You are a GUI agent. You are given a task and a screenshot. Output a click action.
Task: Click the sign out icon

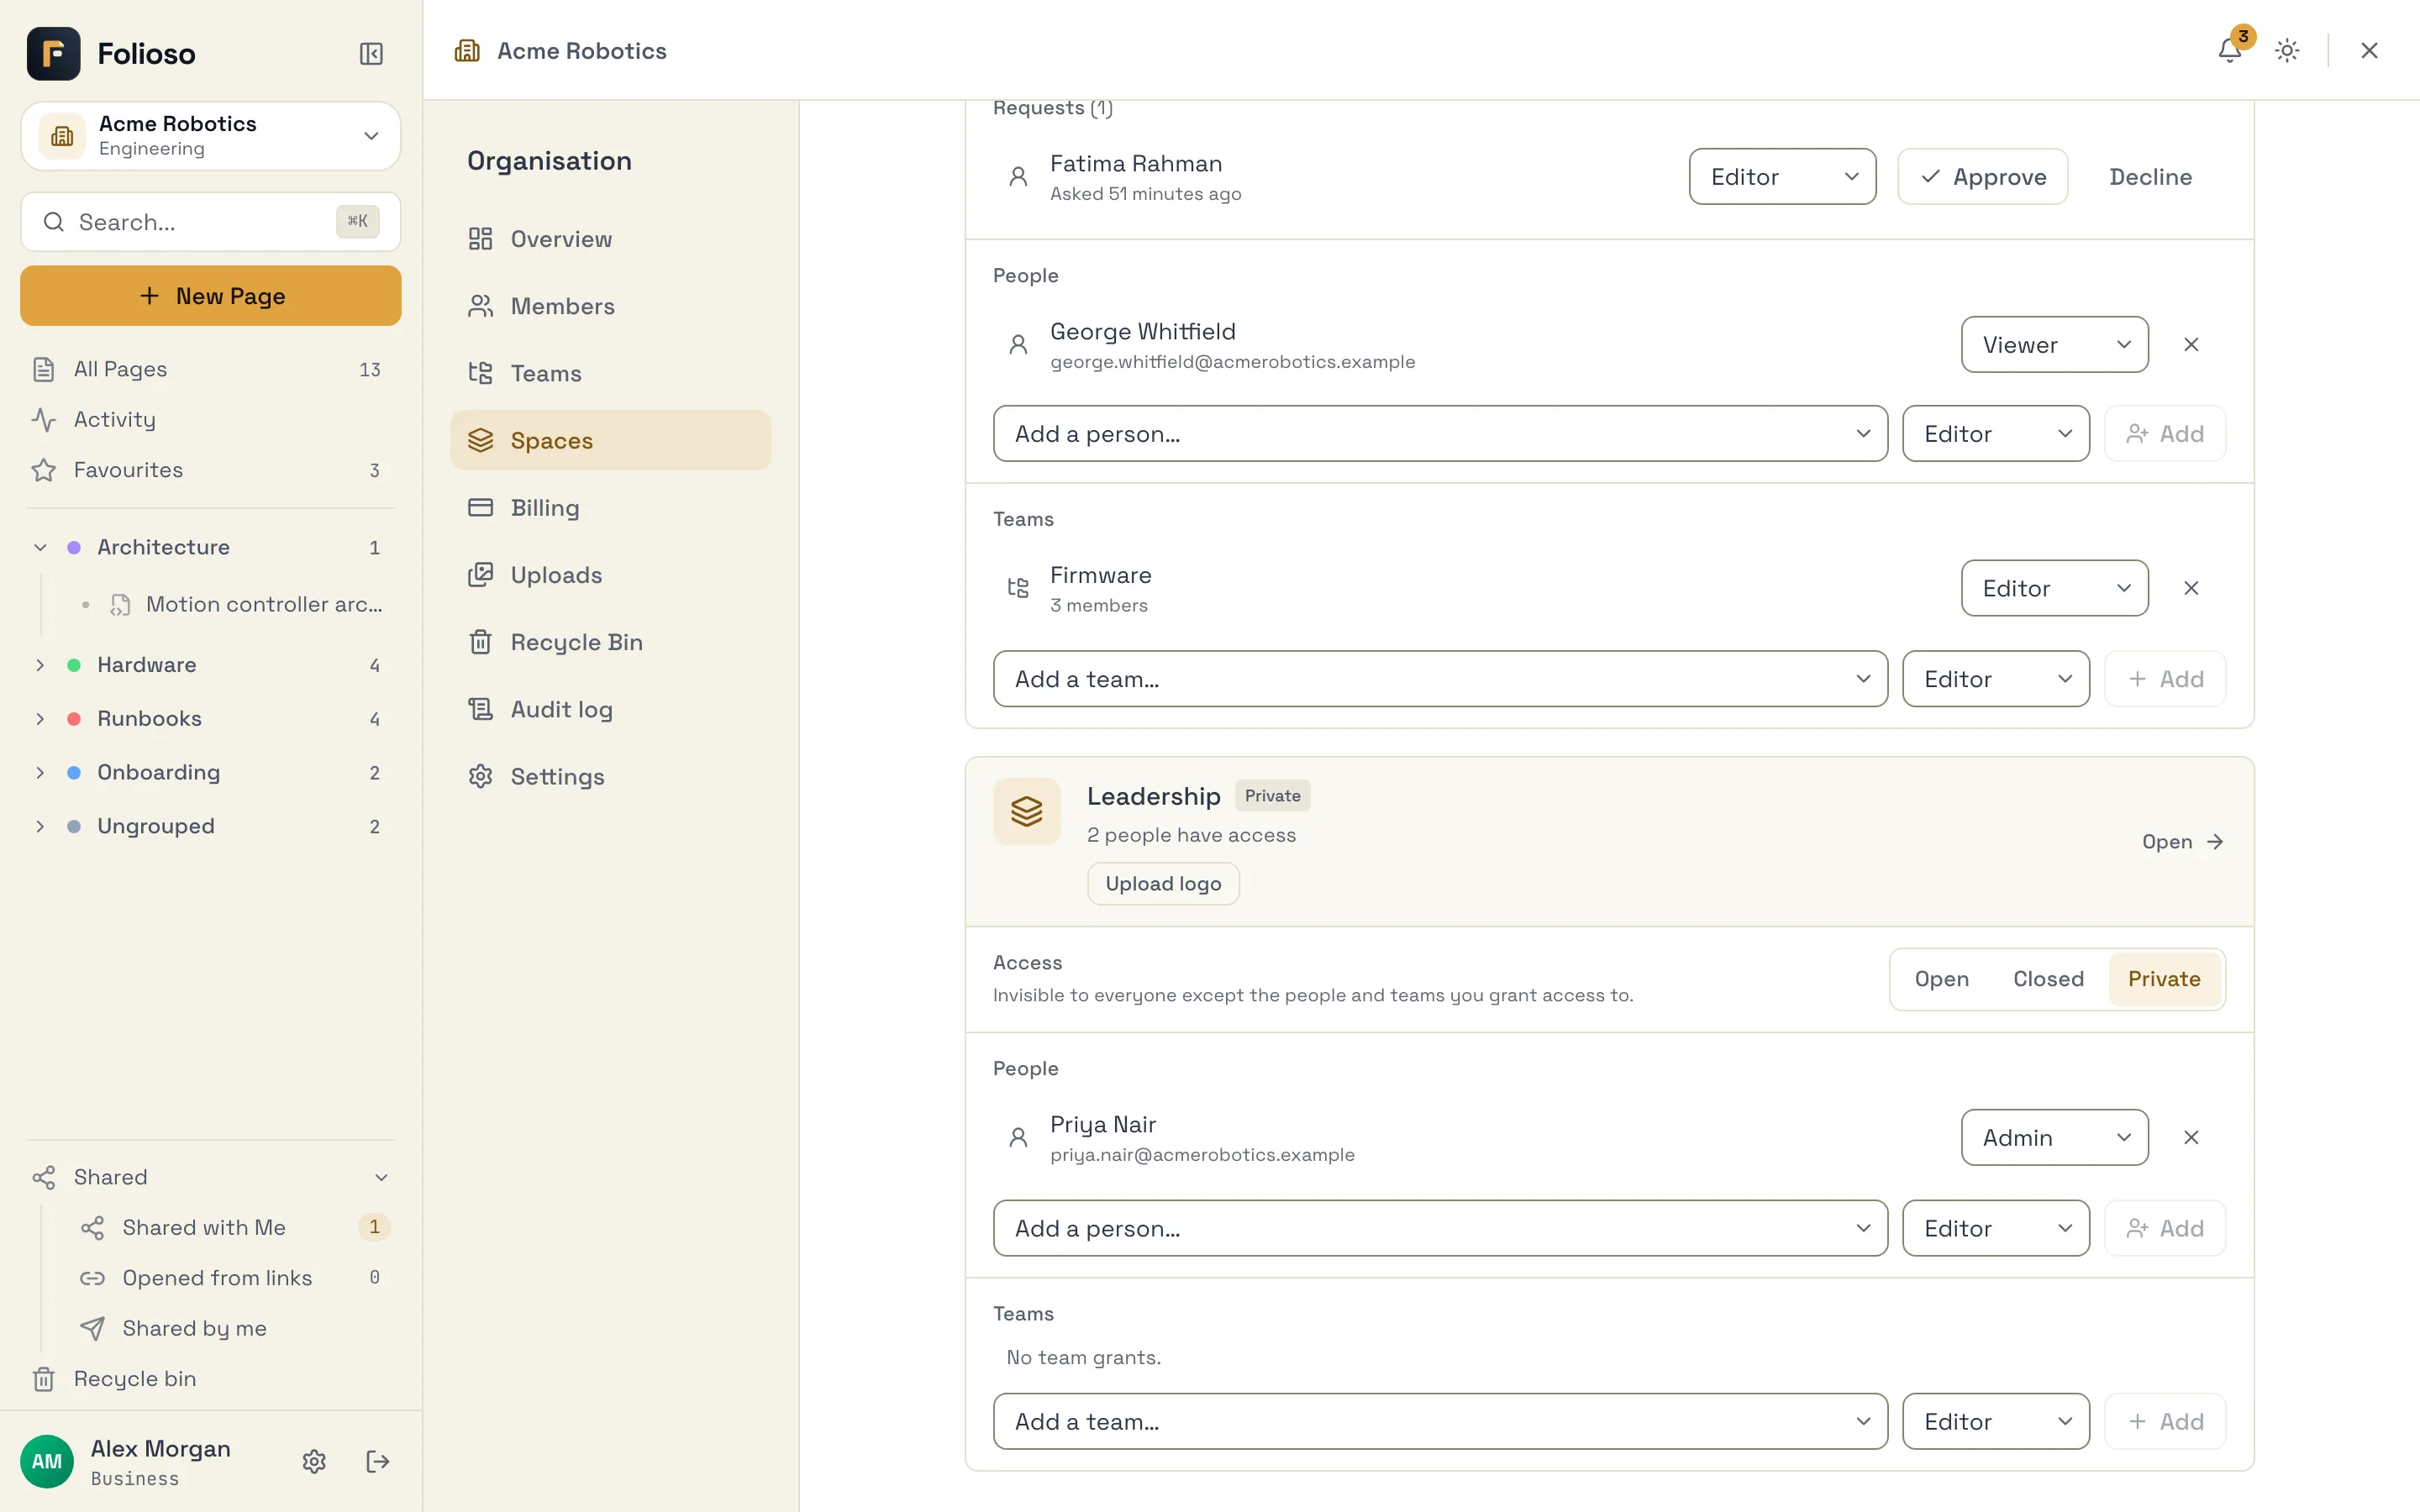(378, 1461)
